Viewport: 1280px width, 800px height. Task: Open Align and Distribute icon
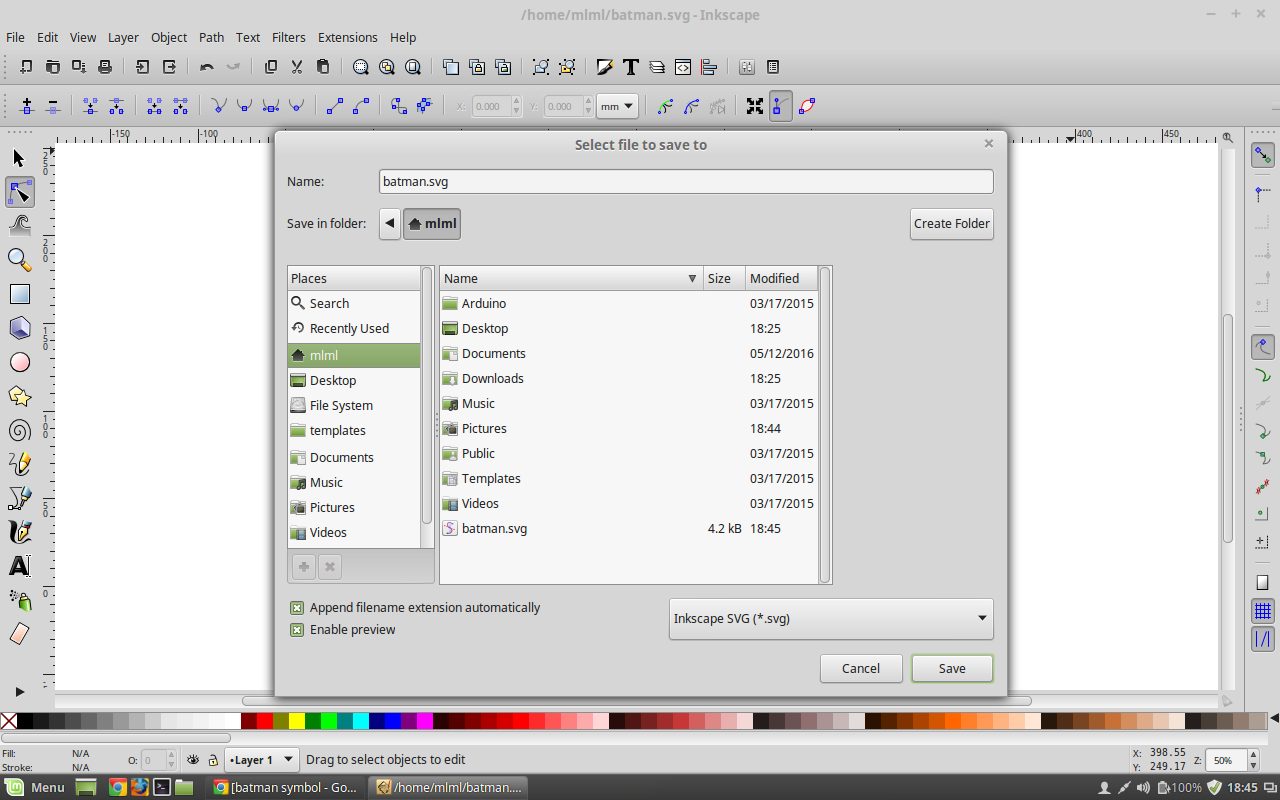click(x=709, y=67)
